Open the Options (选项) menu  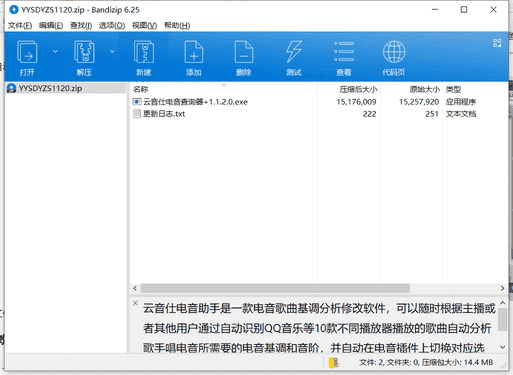pyautogui.click(x=112, y=25)
